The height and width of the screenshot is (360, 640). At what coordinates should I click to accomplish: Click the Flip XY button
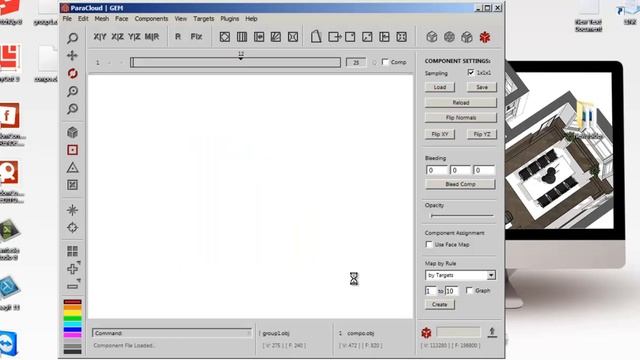(440, 134)
